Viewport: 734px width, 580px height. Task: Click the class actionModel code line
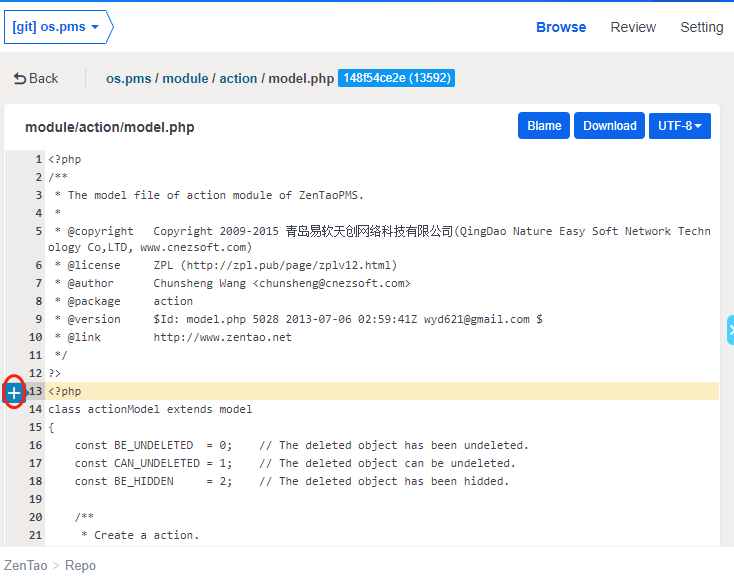click(150, 409)
